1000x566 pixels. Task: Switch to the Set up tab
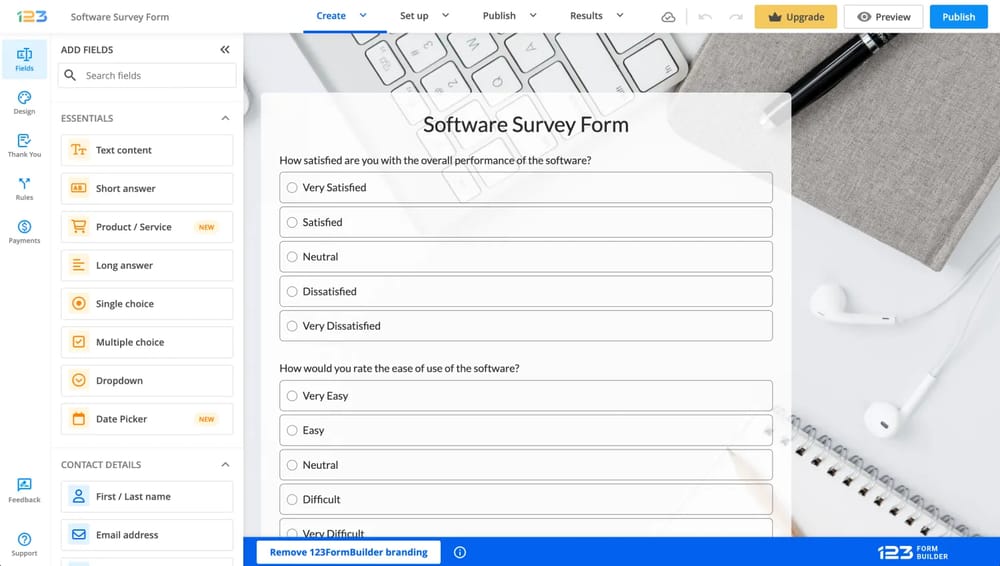[414, 16]
